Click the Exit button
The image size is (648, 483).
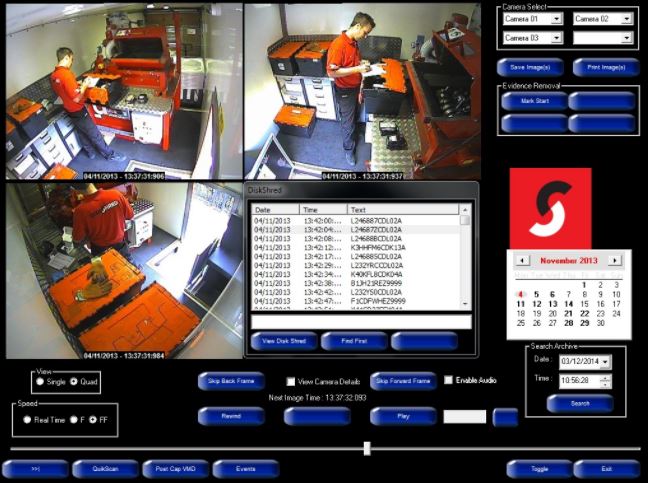tap(607, 469)
